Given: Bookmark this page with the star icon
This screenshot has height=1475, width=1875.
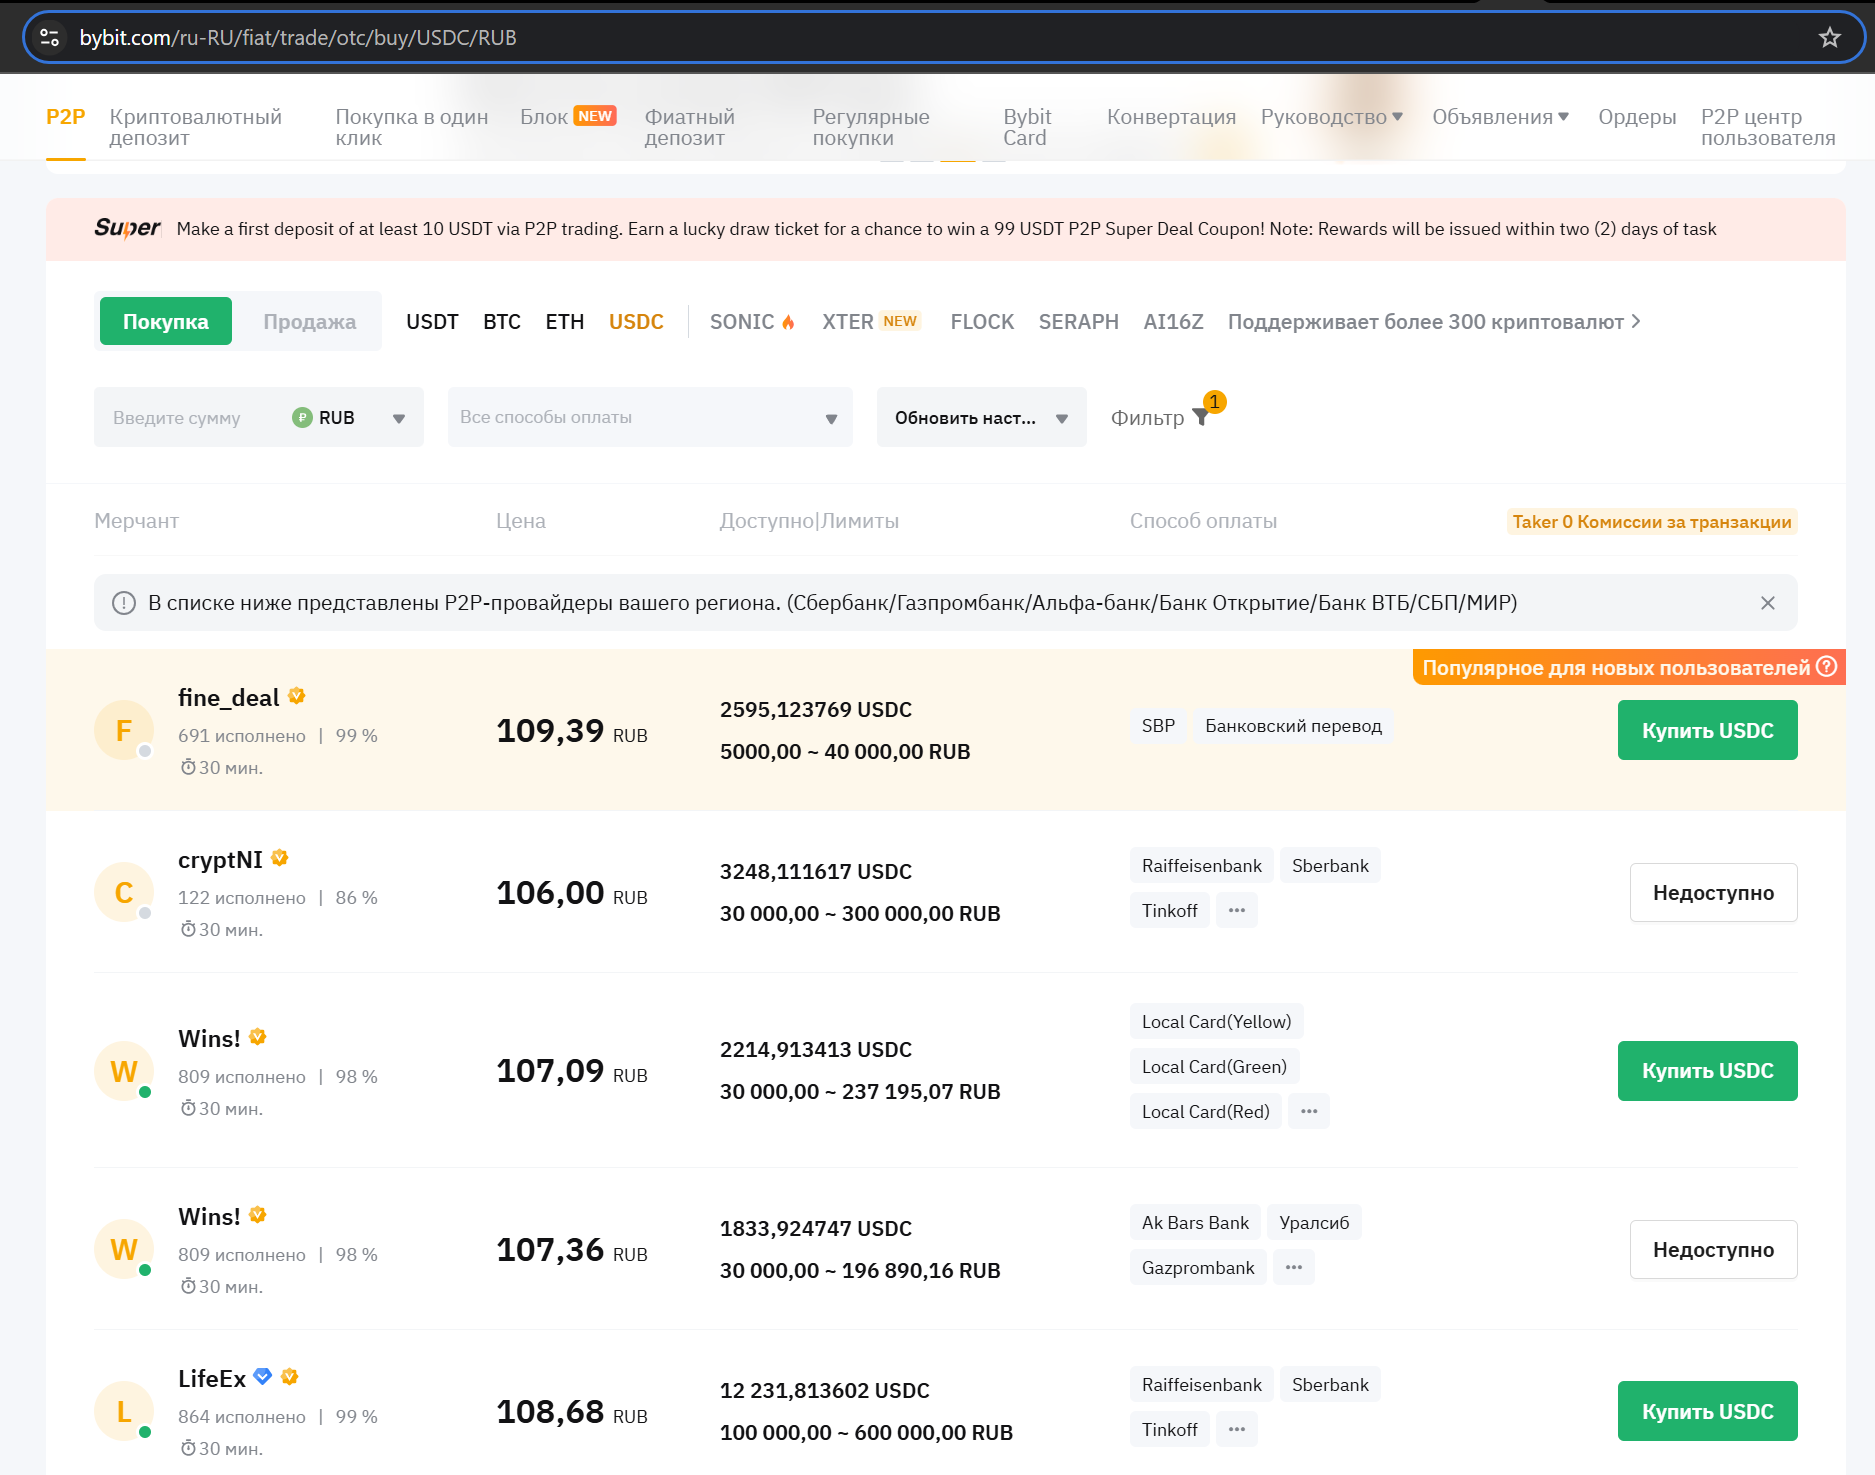Looking at the screenshot, I should (x=1829, y=38).
